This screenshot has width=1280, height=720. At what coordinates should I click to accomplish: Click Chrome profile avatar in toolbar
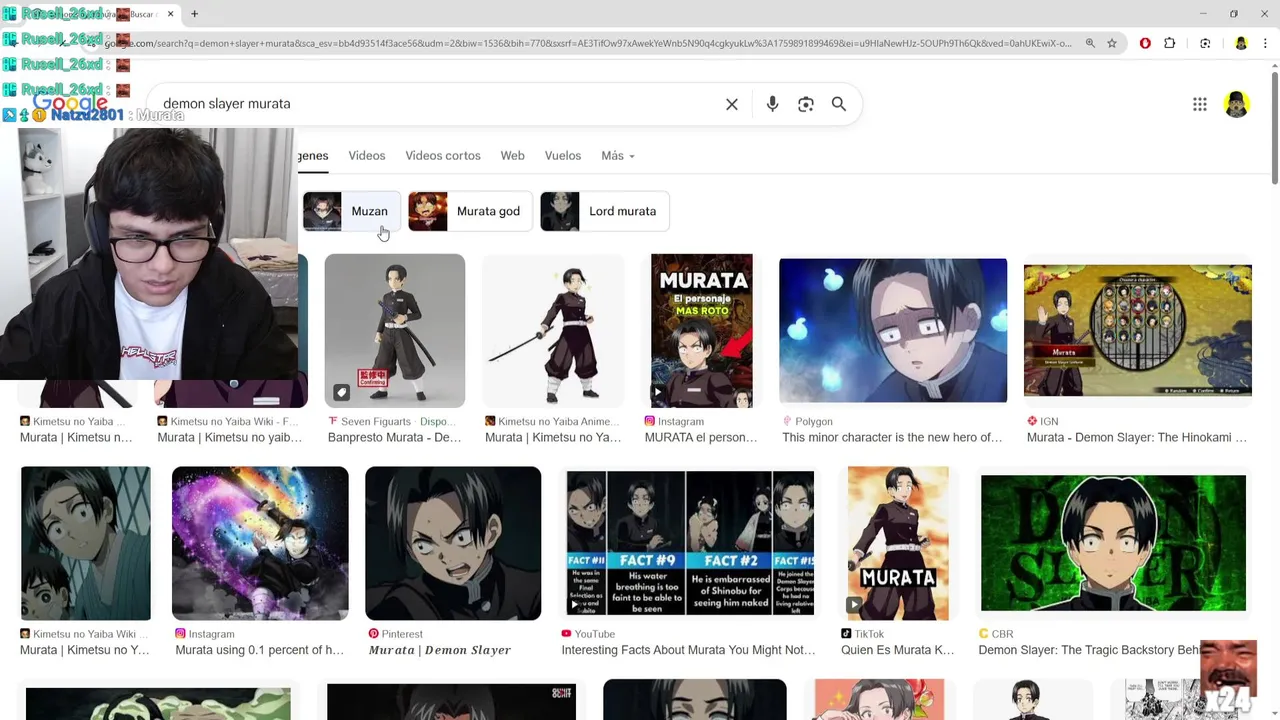click(1241, 43)
